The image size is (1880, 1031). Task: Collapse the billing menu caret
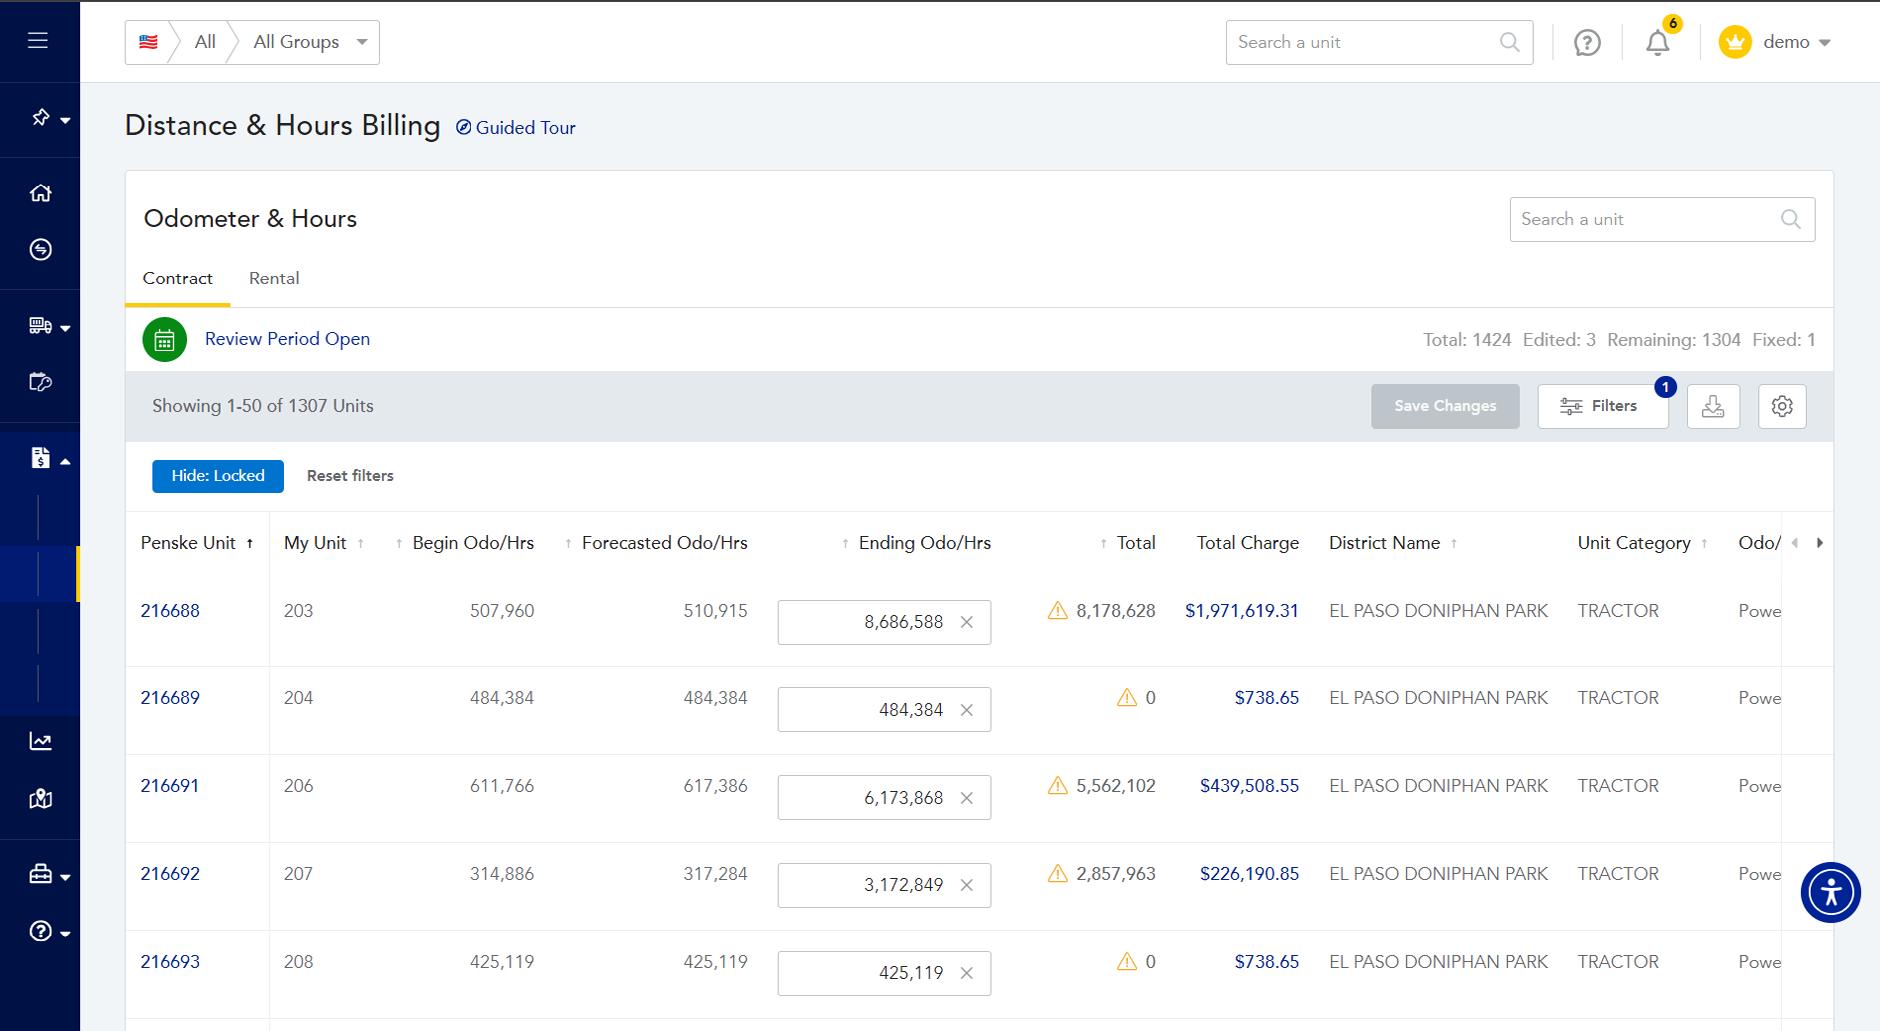point(65,461)
